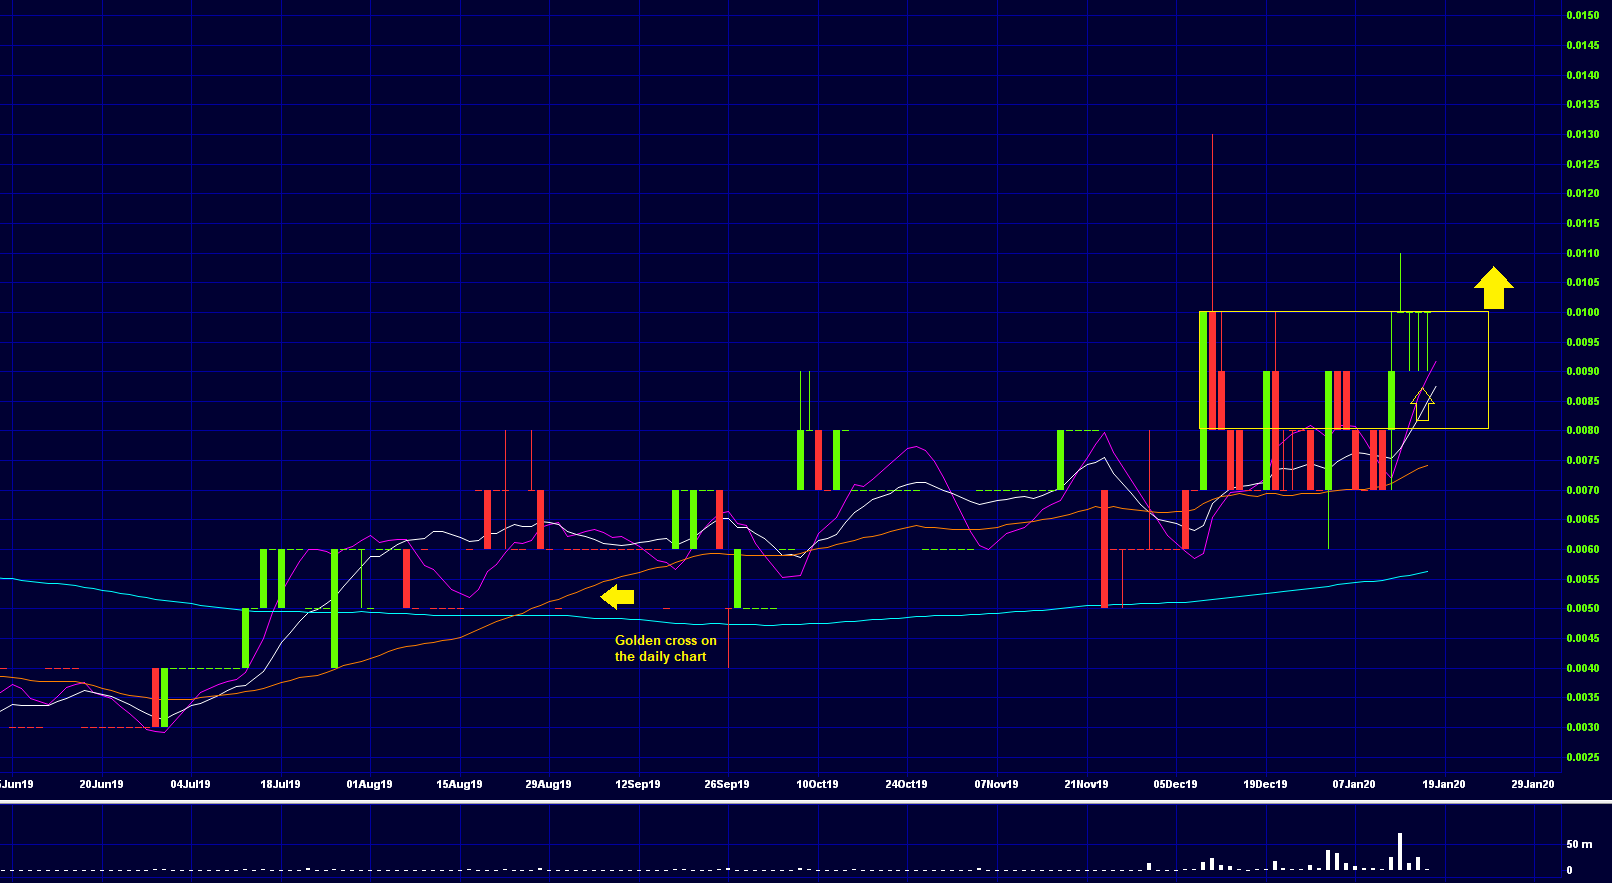Click the 0.0045 price axis label
This screenshot has height=883, width=1612.
(x=1582, y=638)
